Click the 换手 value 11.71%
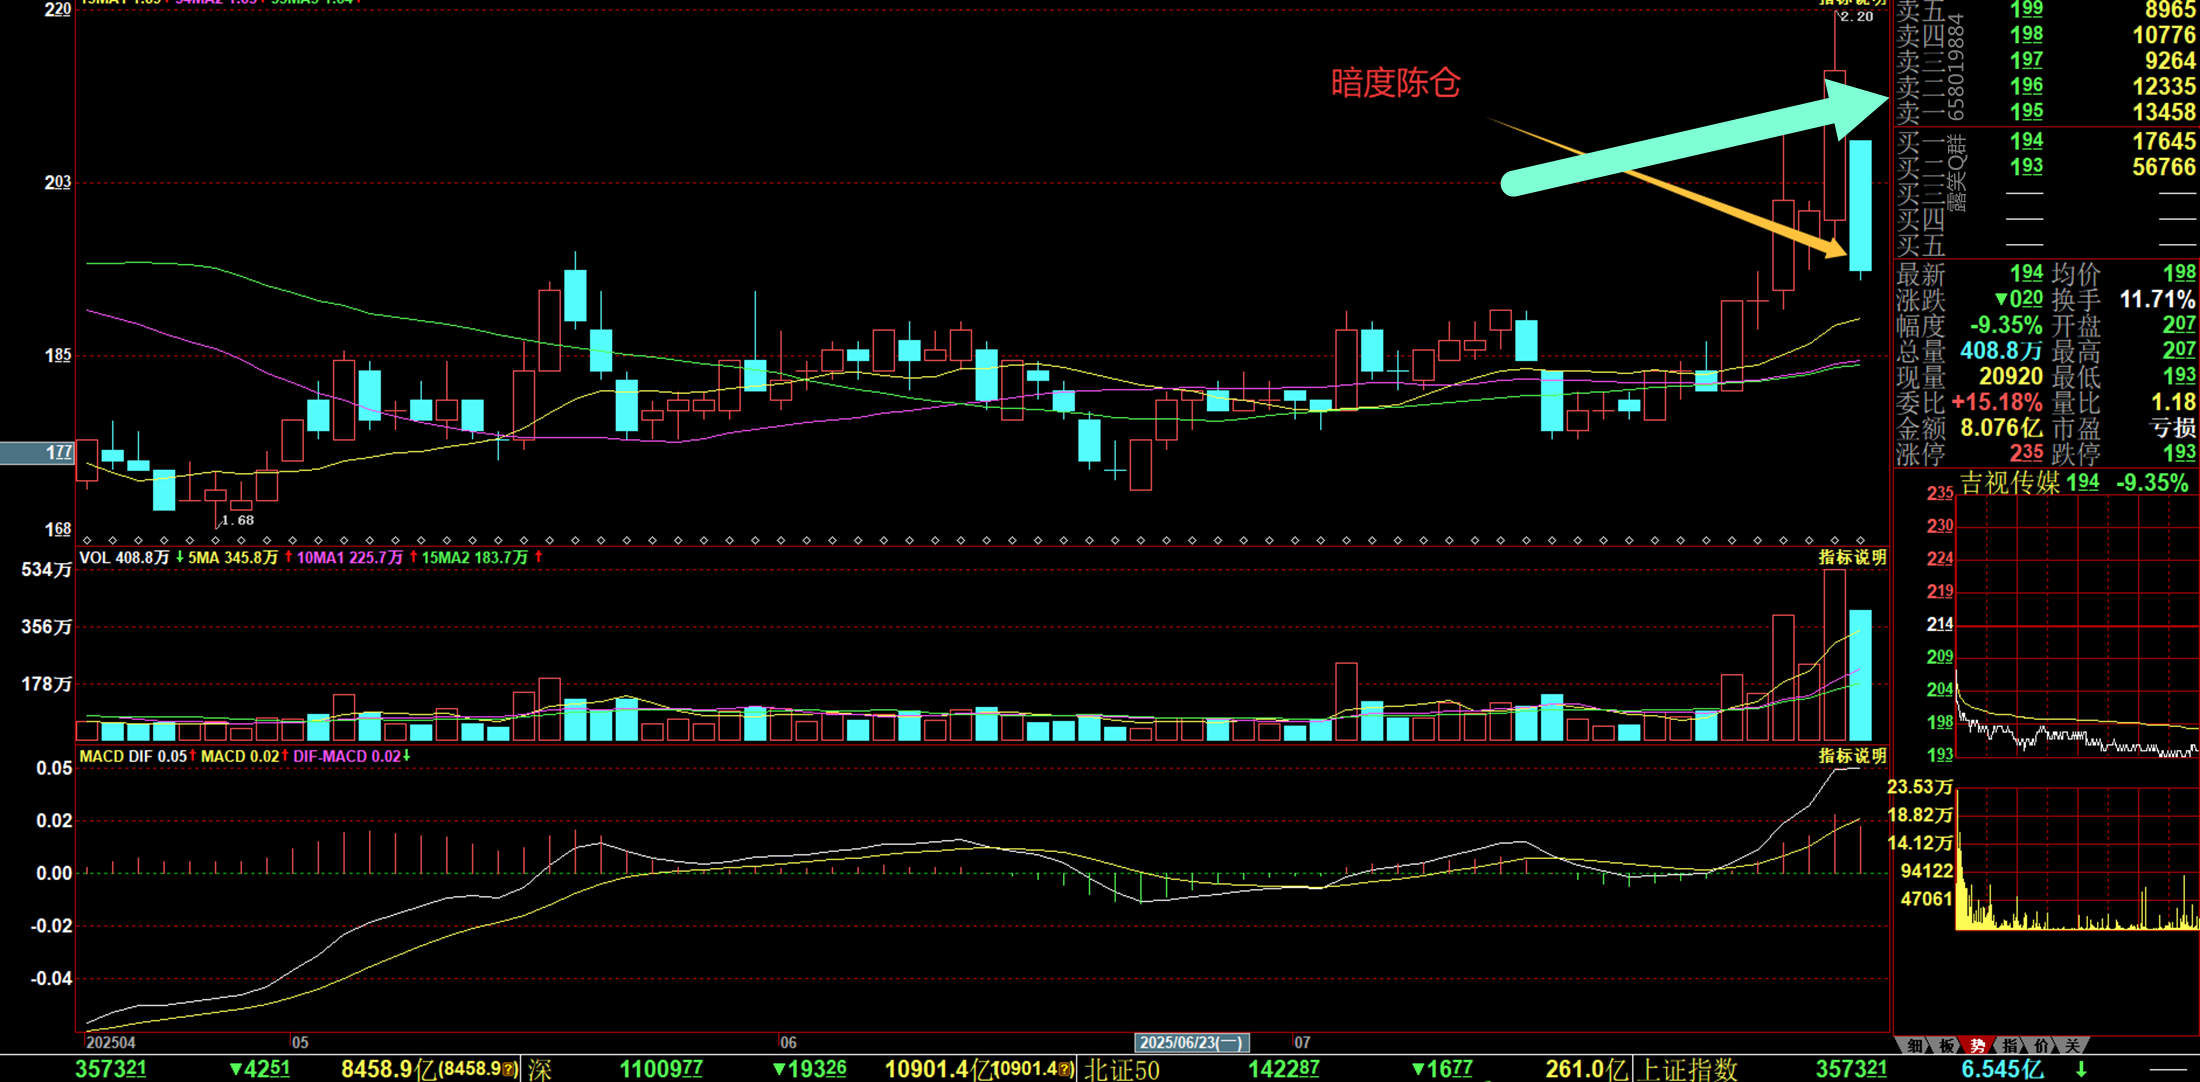Viewport: 2200px width, 1082px height. [2157, 299]
